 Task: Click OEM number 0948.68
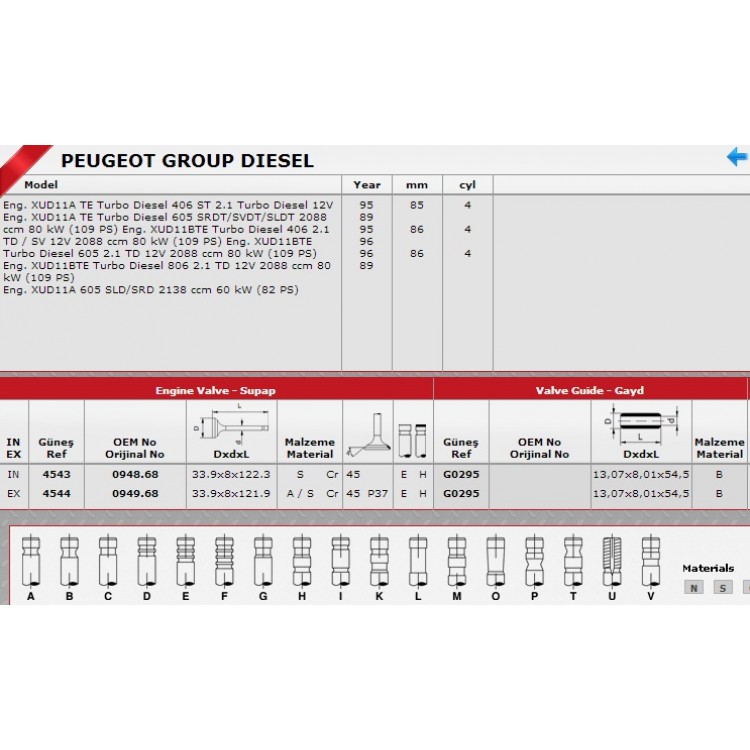click(135, 474)
